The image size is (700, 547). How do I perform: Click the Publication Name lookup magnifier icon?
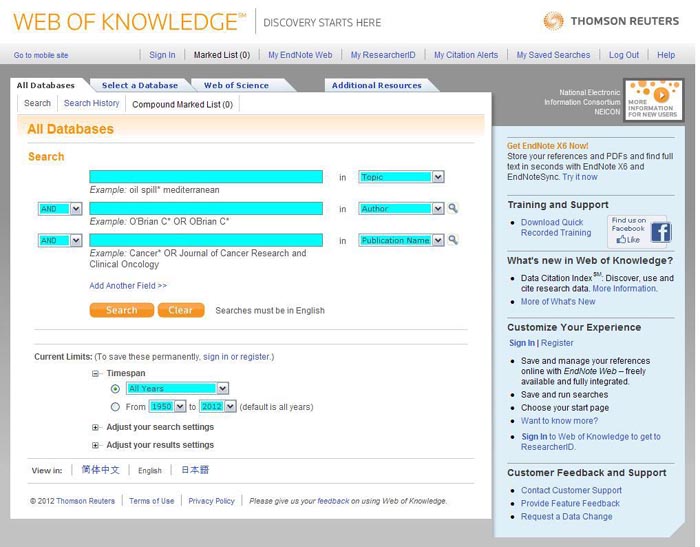click(x=453, y=241)
